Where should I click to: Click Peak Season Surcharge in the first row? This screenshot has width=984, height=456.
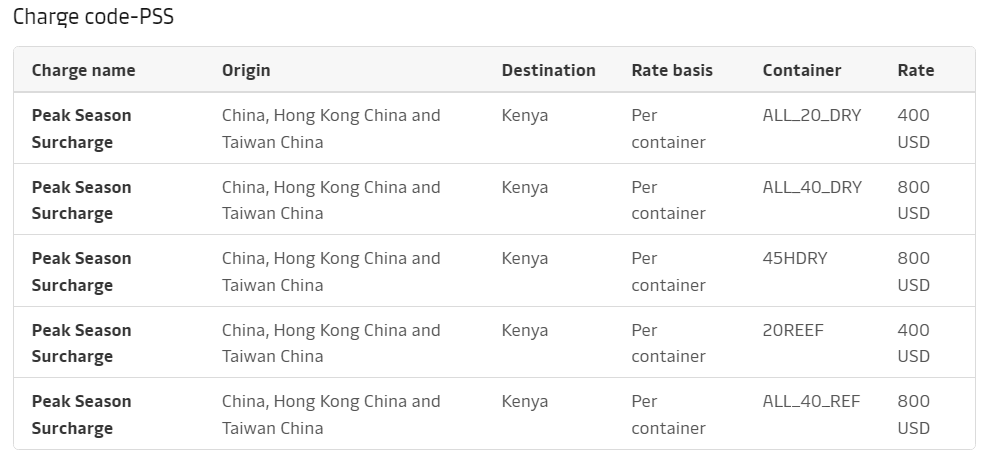point(82,129)
